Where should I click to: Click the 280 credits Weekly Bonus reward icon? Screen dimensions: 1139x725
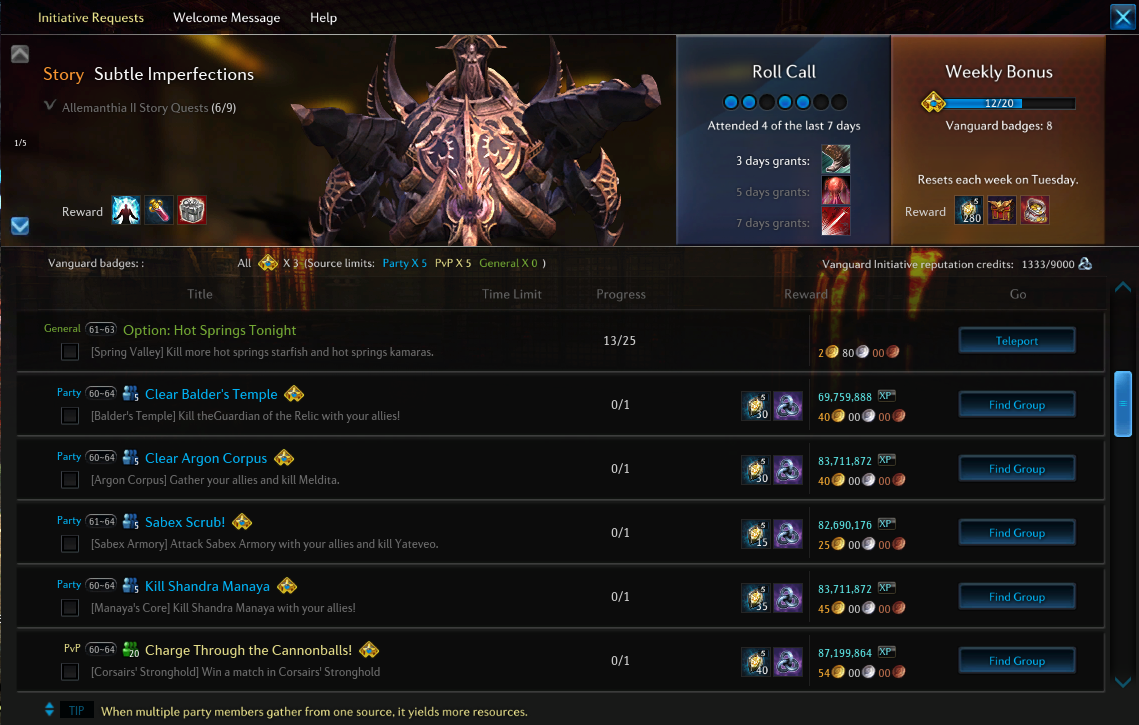pos(968,211)
